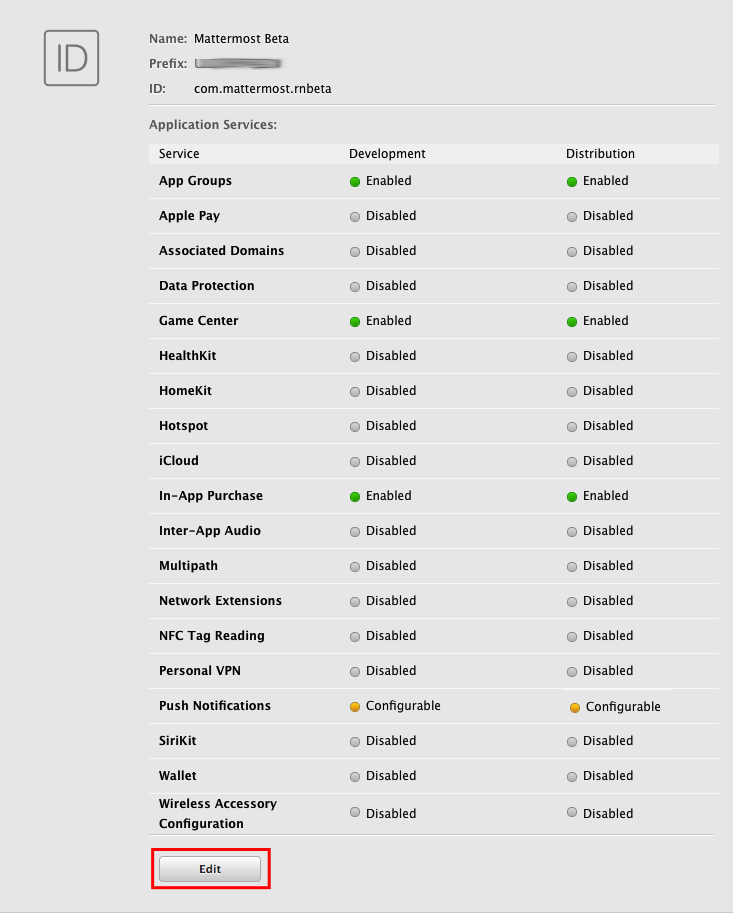Click Distribution Enabled text for In-App Purchase
The width and height of the screenshot is (733, 913).
coord(606,496)
